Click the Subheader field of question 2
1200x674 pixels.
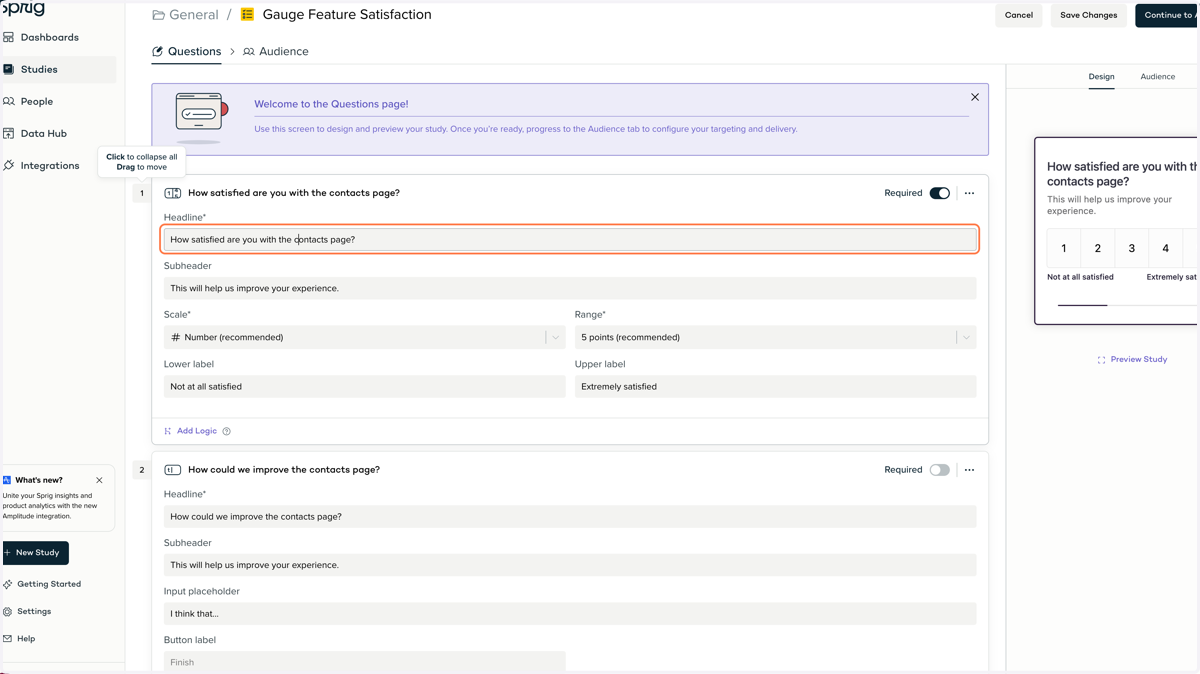570,565
